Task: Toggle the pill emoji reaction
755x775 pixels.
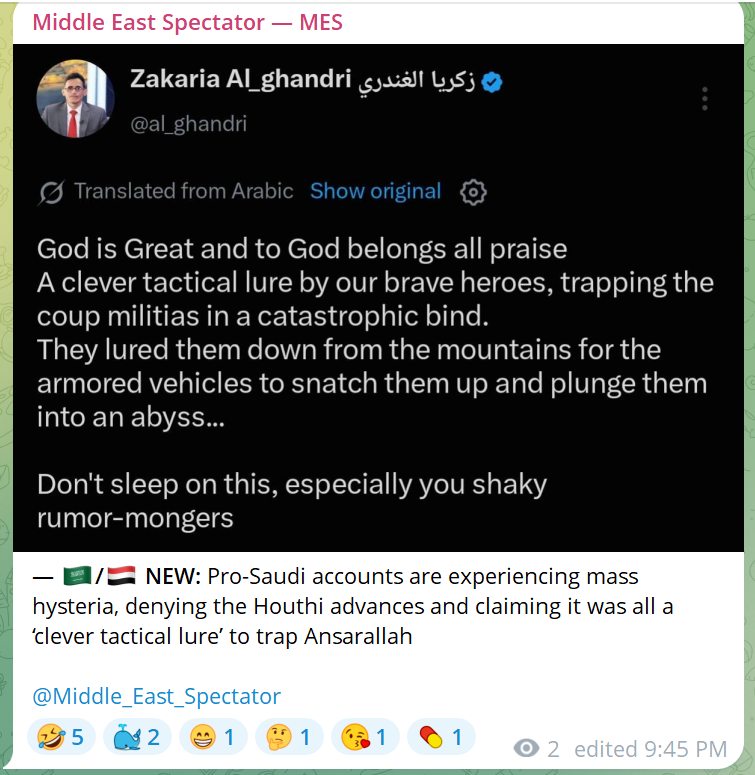Action: coord(441,737)
